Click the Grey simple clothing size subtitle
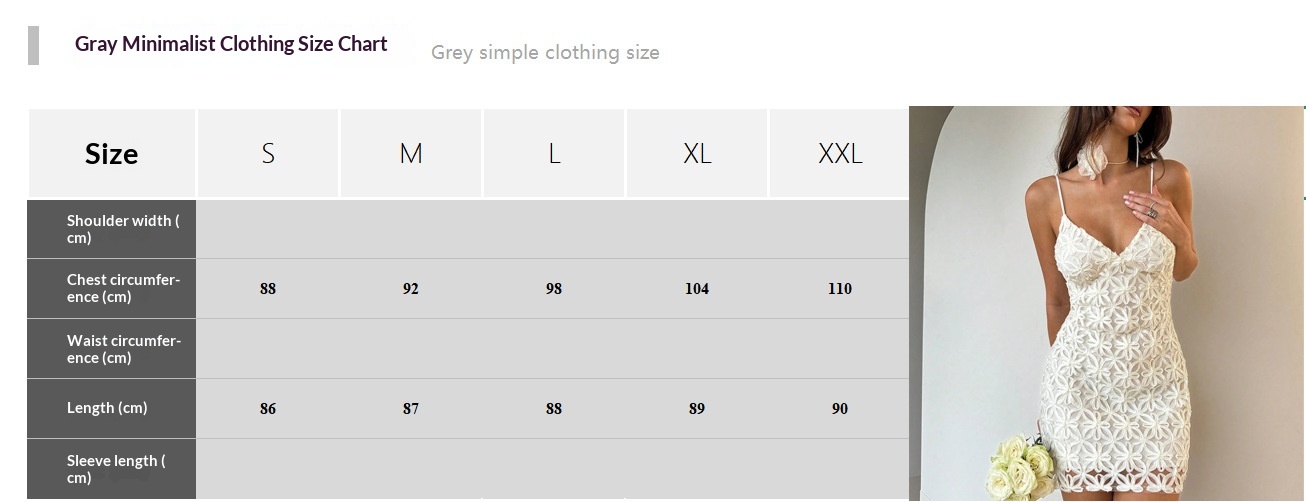Image resolution: width=1306 pixels, height=502 pixels. click(x=545, y=52)
